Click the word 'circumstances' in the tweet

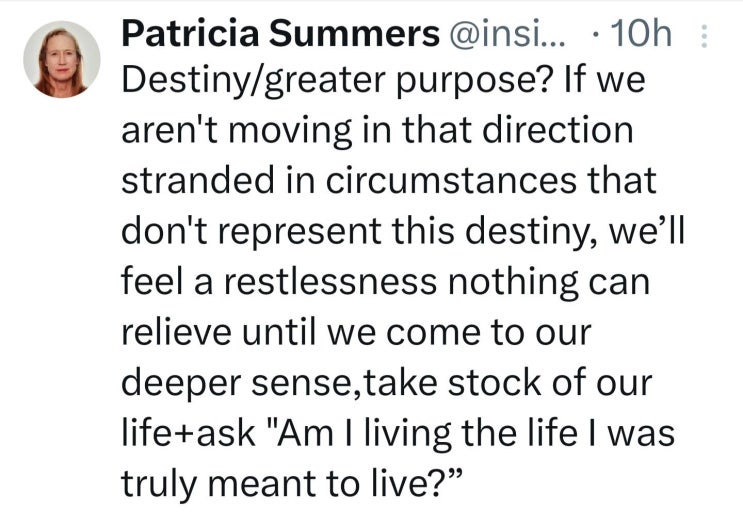tap(451, 181)
